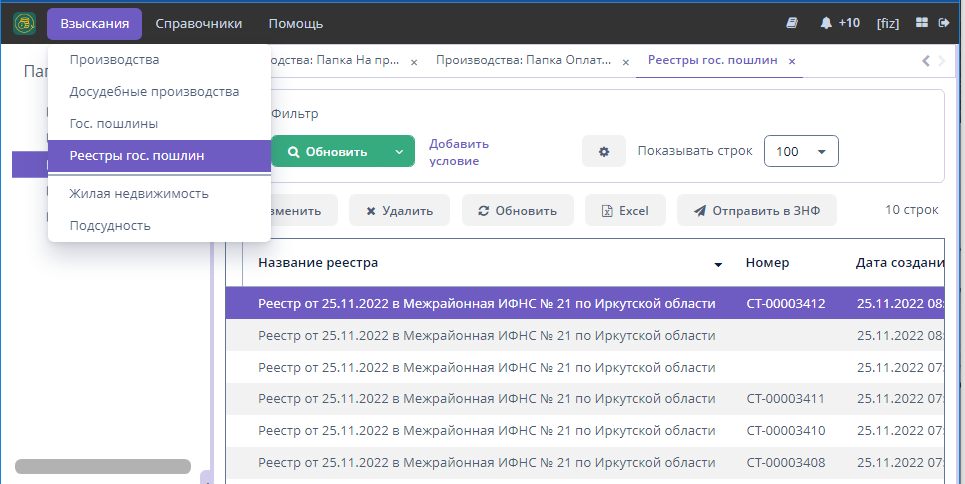Sort by Название реестра column arrow
The image size is (965, 484).
coord(718,264)
